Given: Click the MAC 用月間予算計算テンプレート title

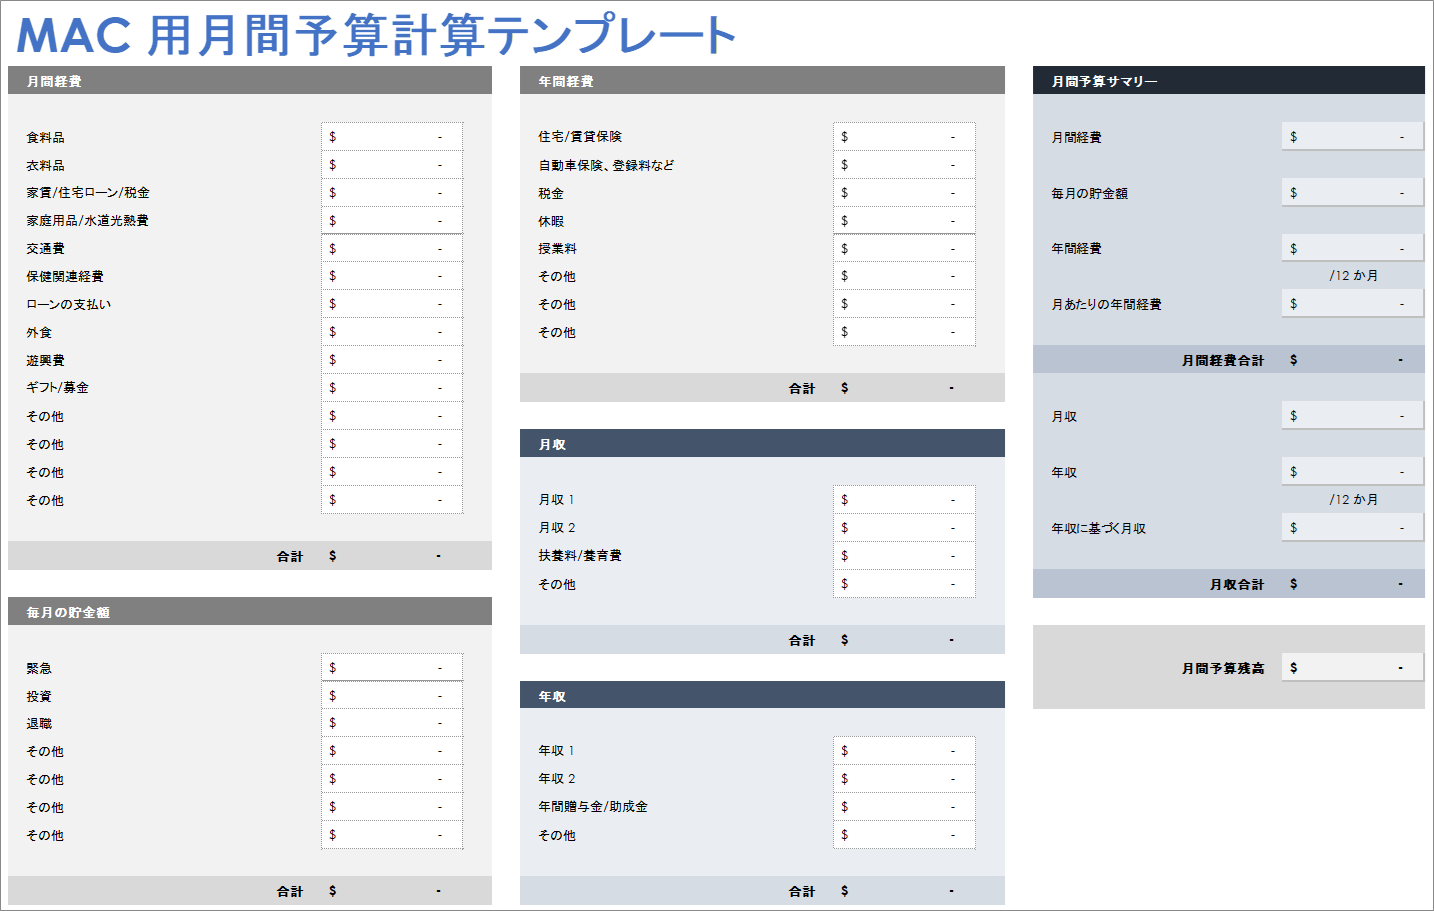Looking at the screenshot, I should pos(376,35).
